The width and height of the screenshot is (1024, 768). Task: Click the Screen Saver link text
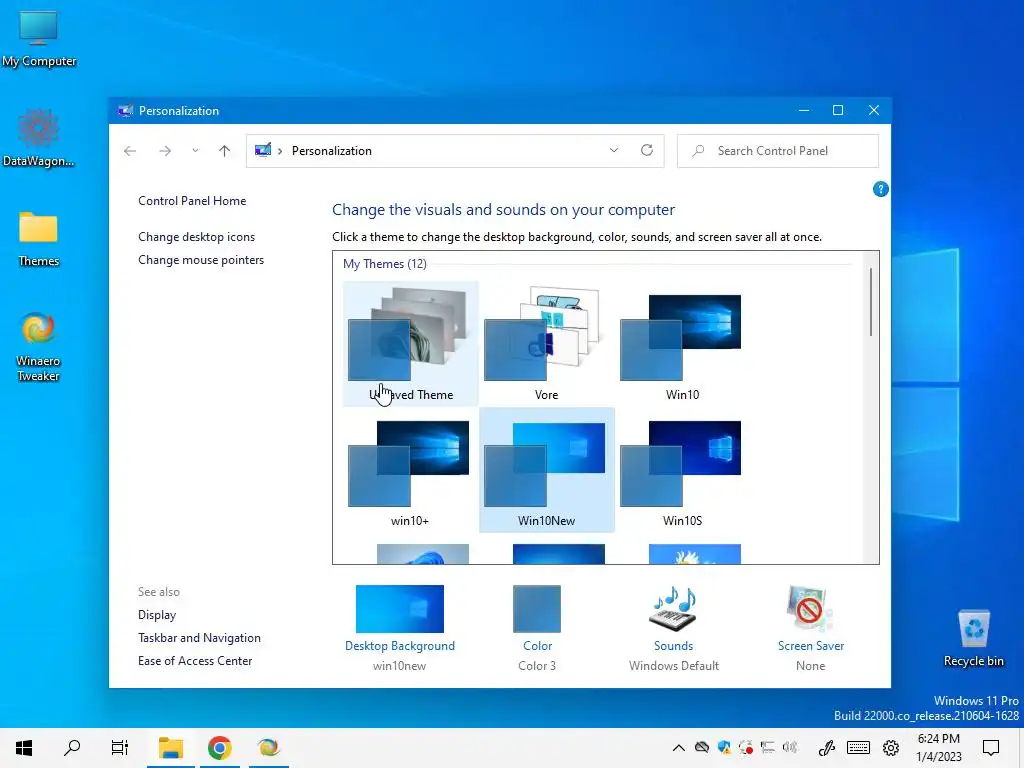click(810, 645)
